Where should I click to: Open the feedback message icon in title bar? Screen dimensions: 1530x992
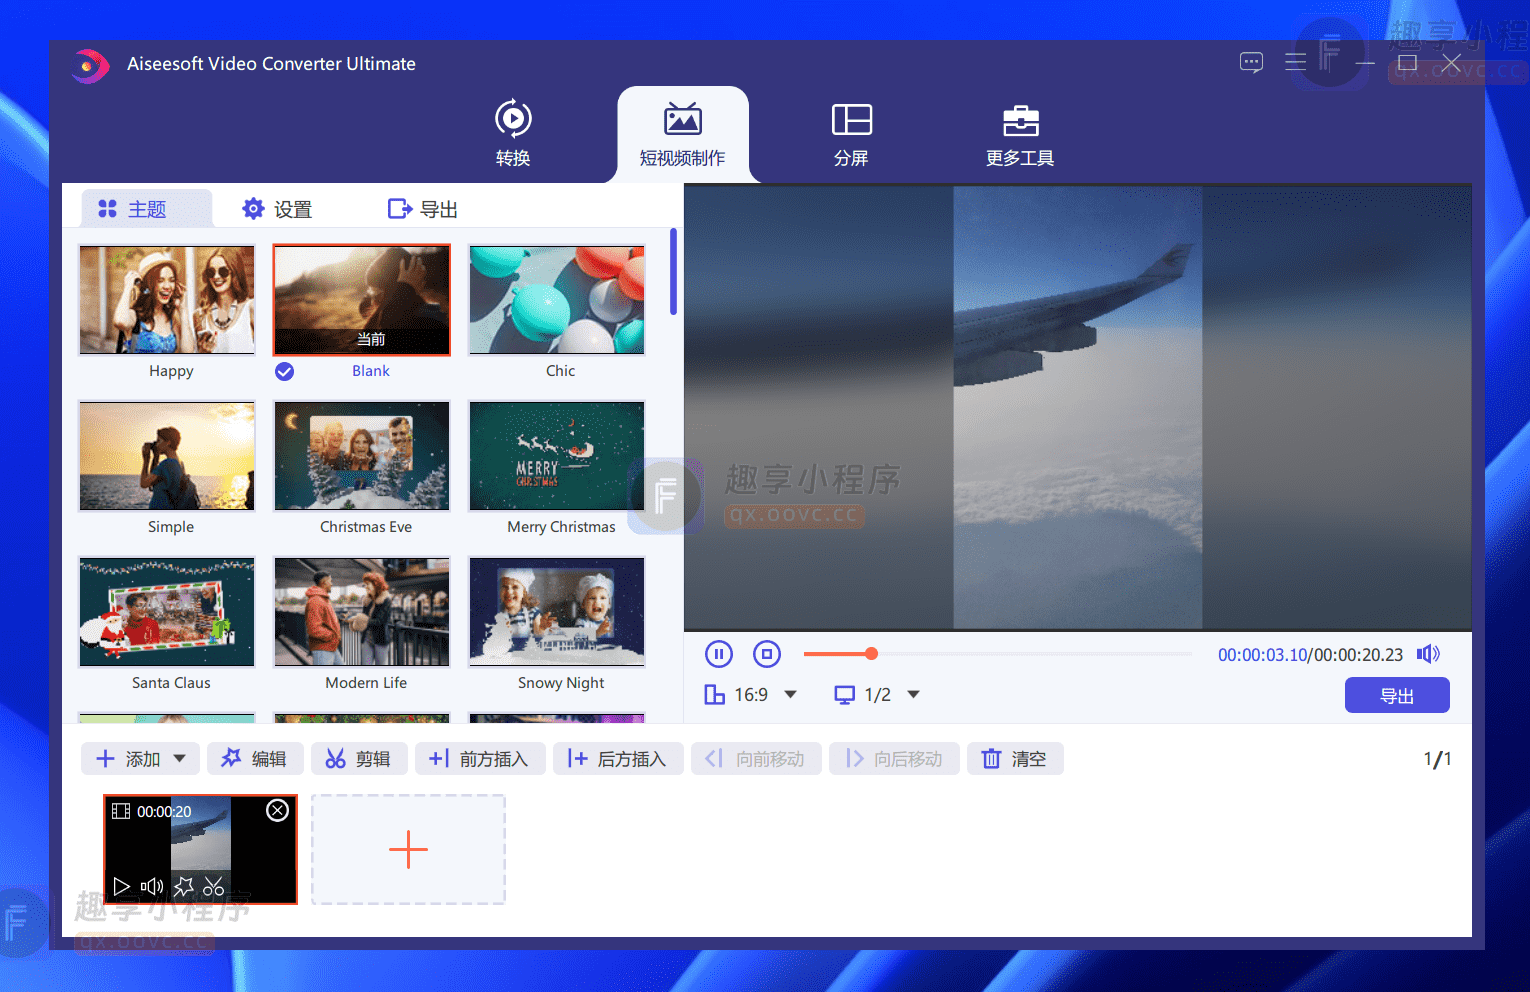pyautogui.click(x=1251, y=63)
